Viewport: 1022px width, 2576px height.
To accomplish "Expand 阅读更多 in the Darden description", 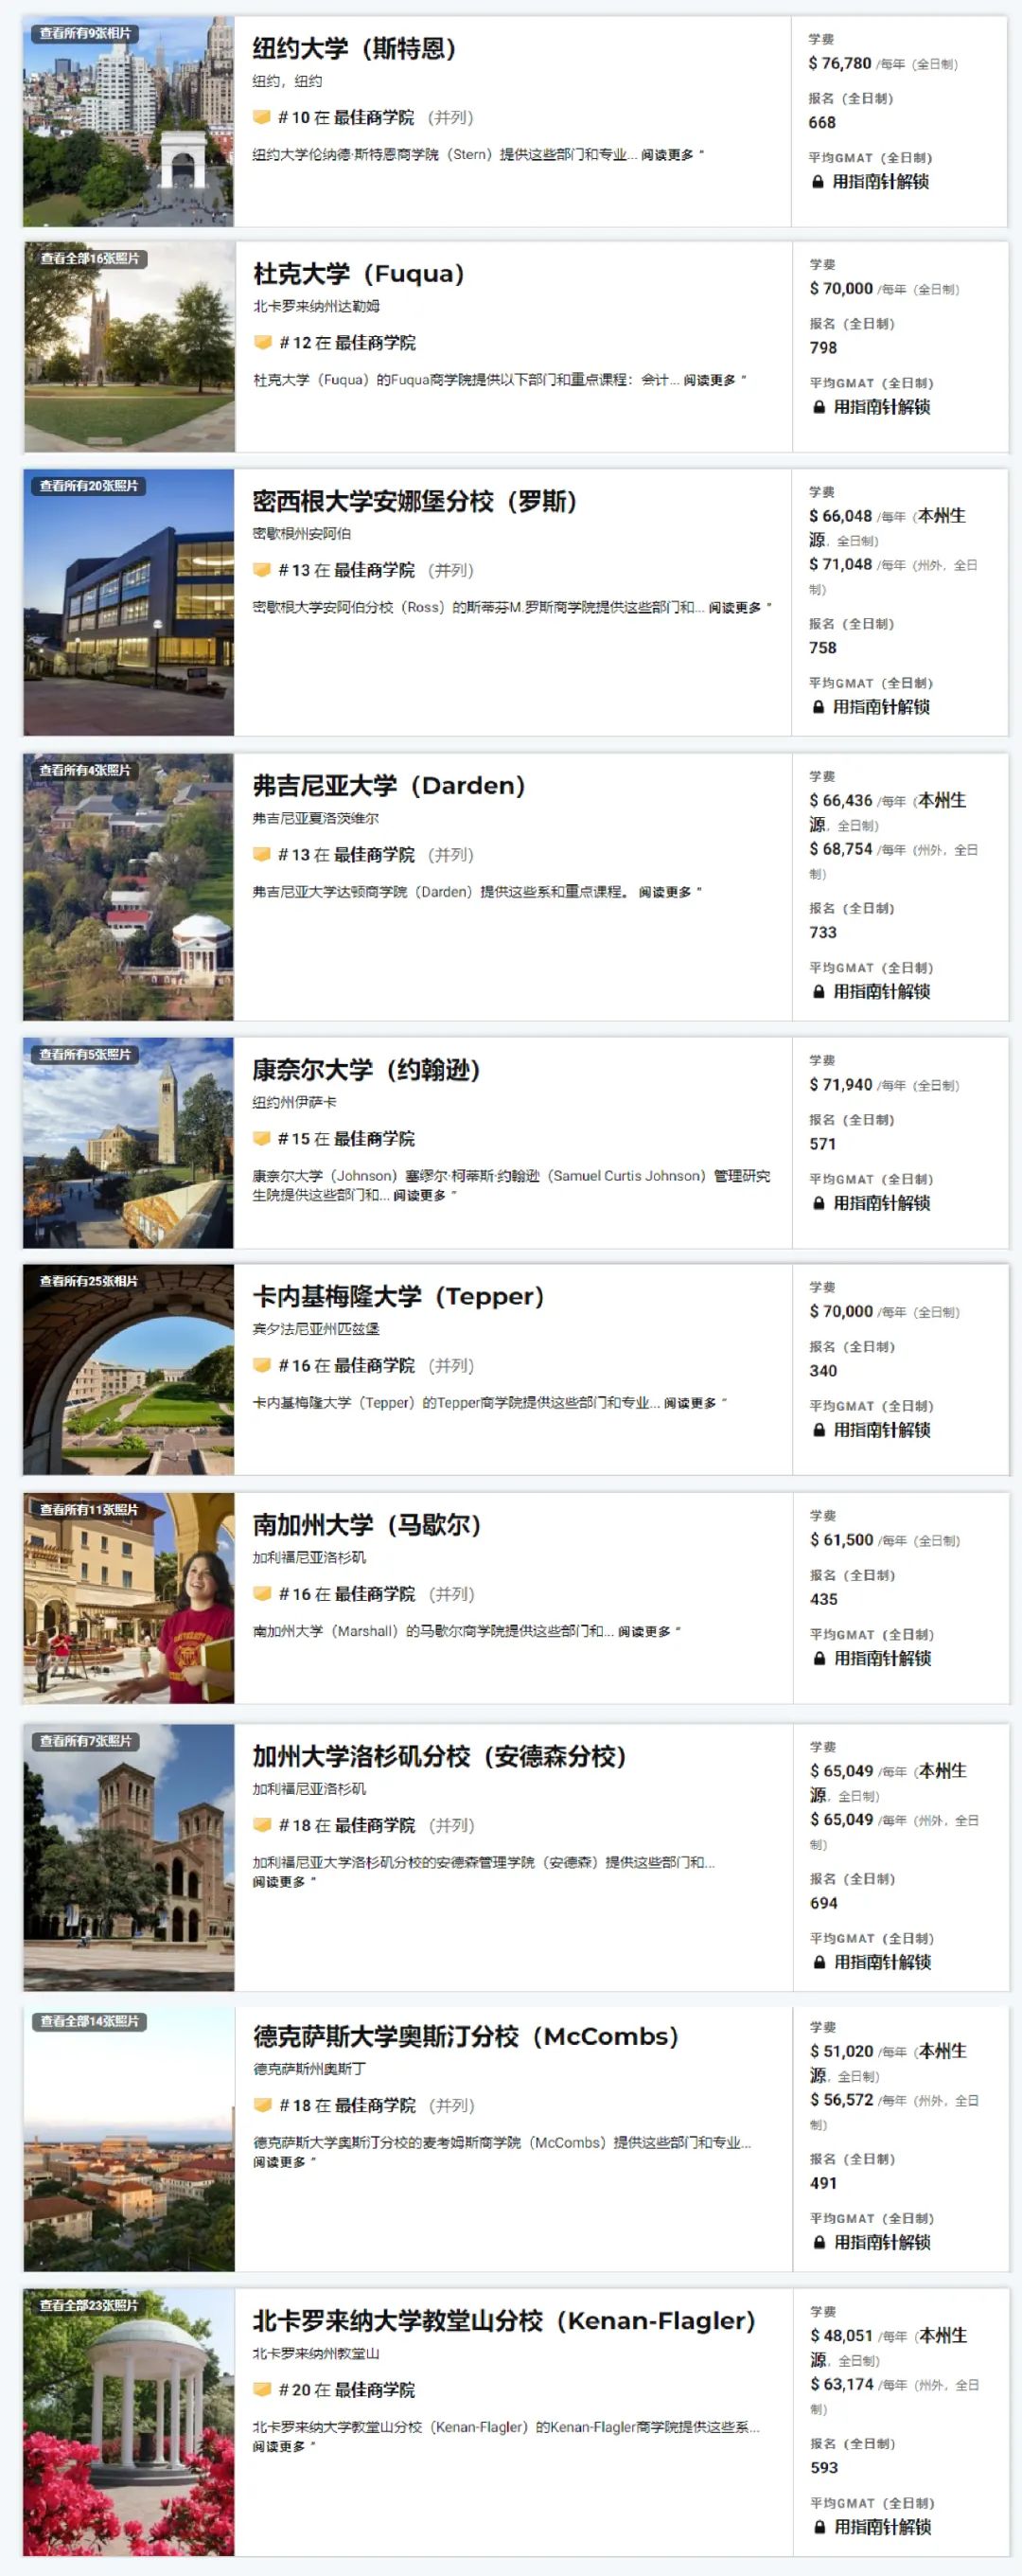I will (x=666, y=892).
